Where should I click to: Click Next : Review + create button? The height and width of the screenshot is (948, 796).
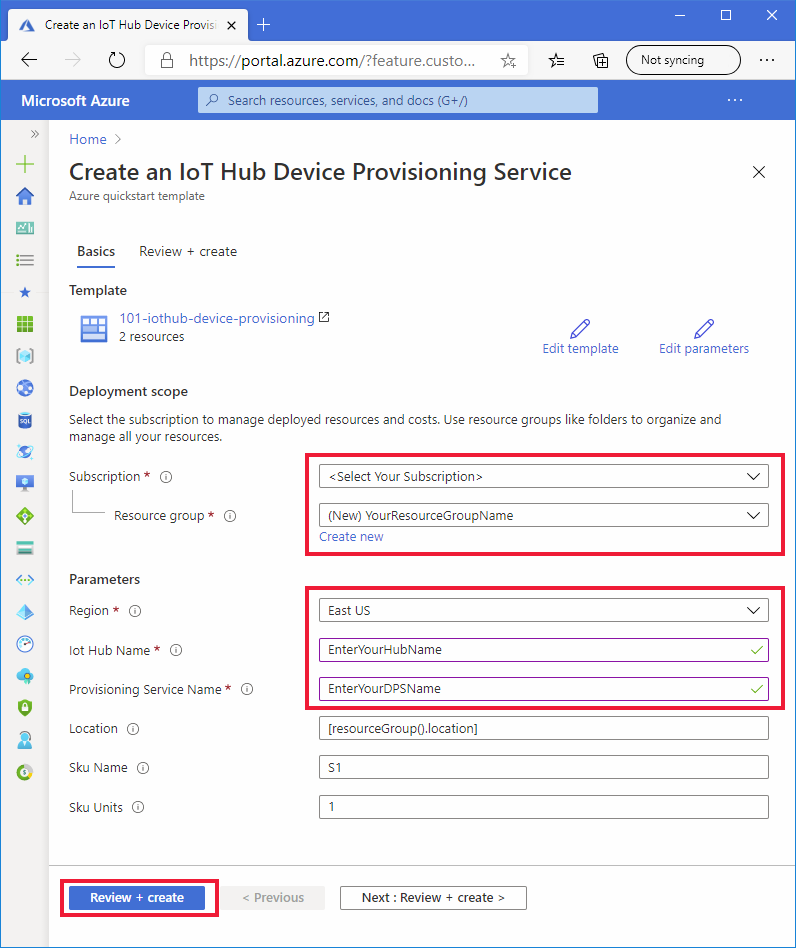433,898
